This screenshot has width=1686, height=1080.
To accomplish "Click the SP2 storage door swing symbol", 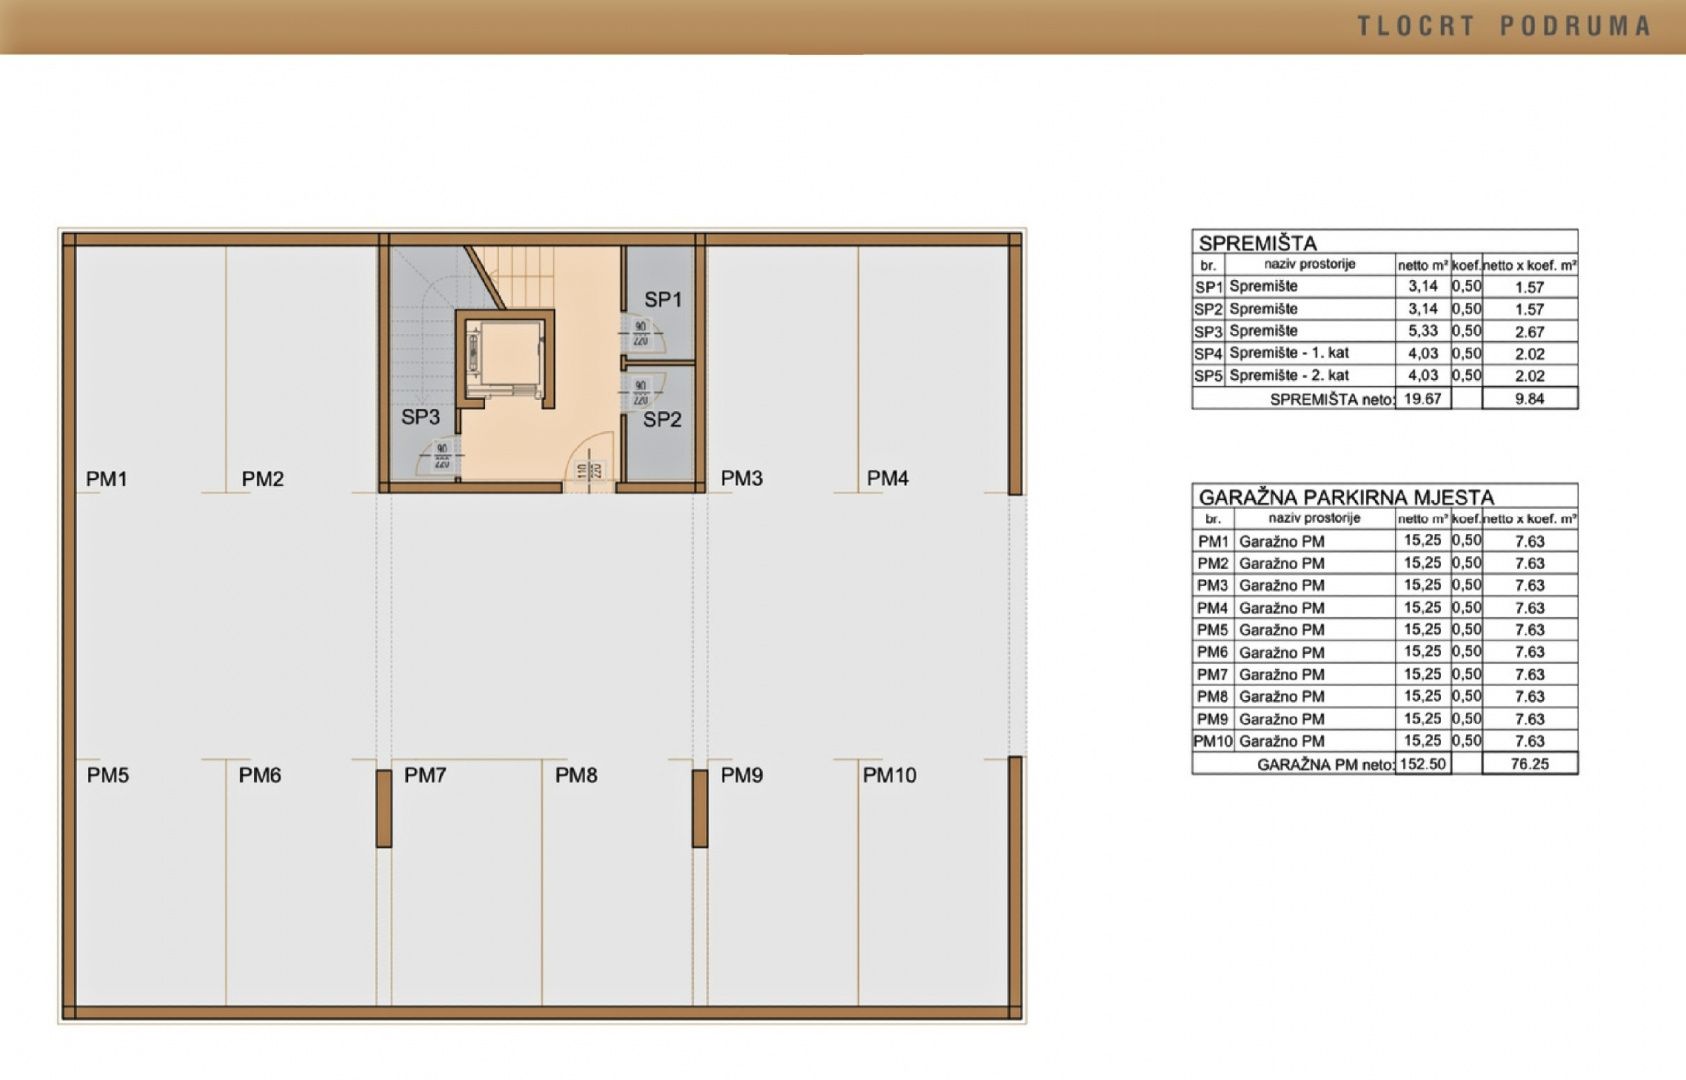I will click(x=640, y=391).
